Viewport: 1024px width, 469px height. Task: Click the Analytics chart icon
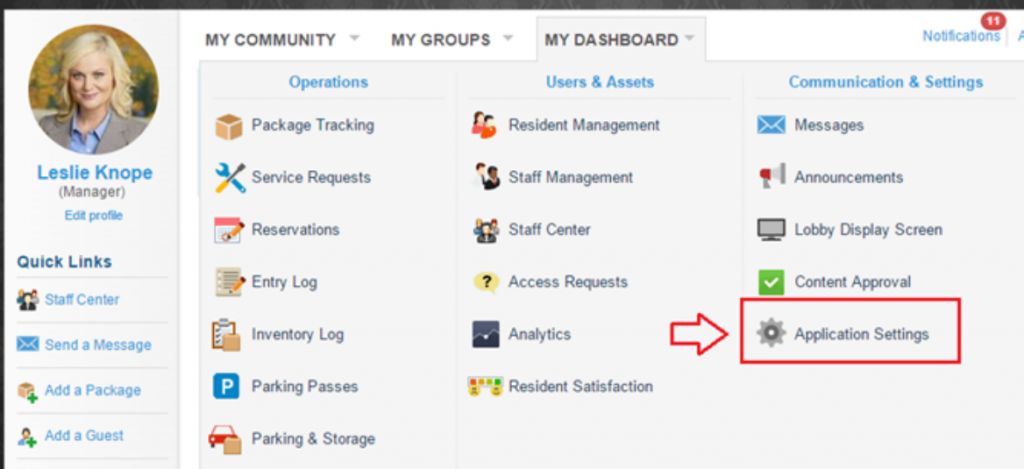485,335
